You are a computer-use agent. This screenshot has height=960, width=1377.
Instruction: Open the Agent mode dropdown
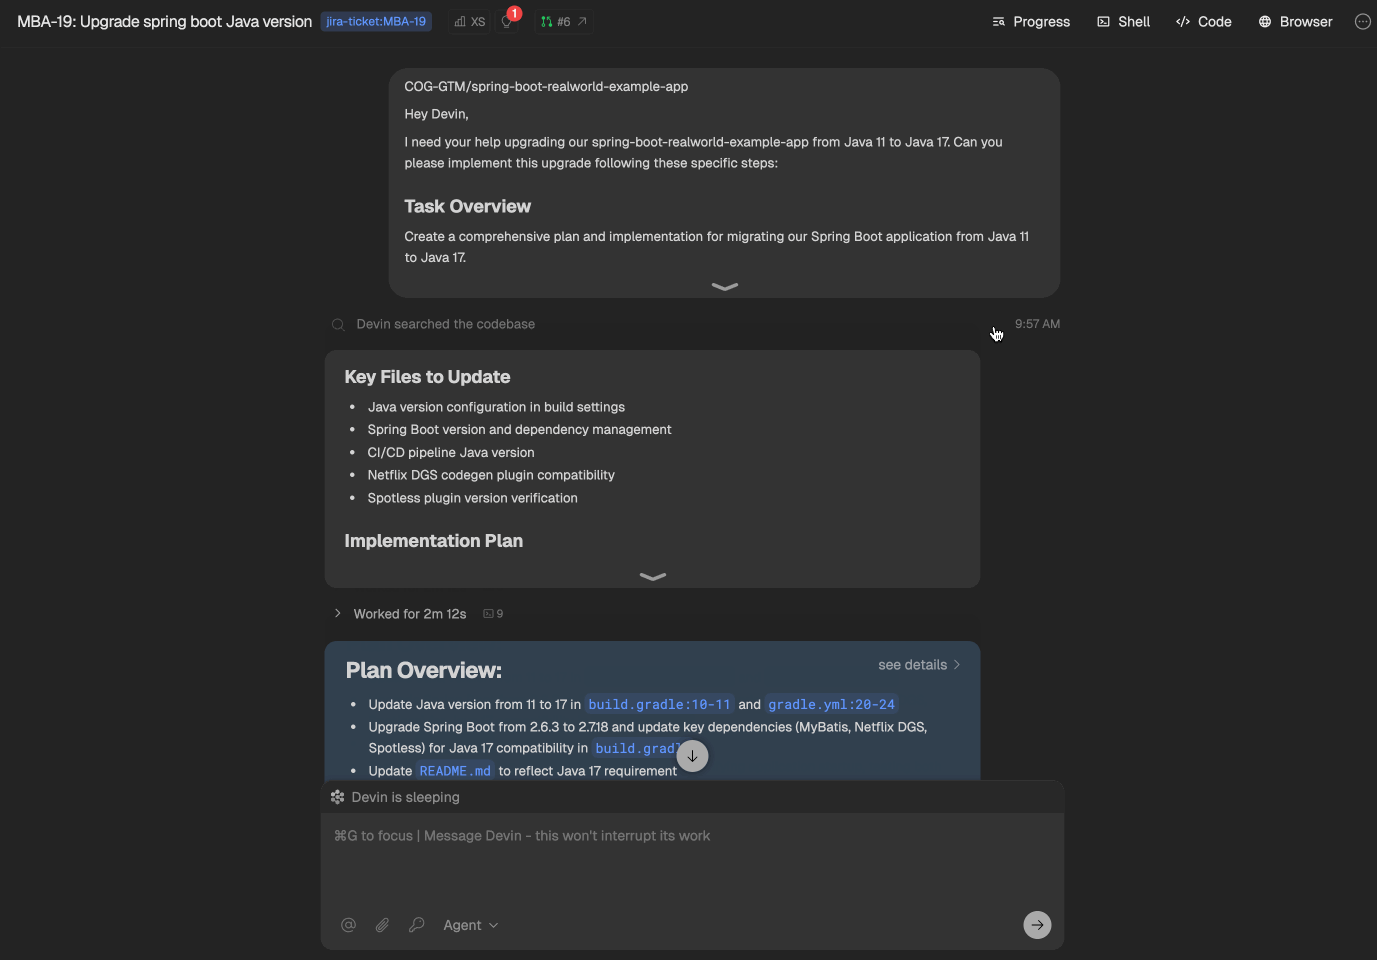click(471, 925)
